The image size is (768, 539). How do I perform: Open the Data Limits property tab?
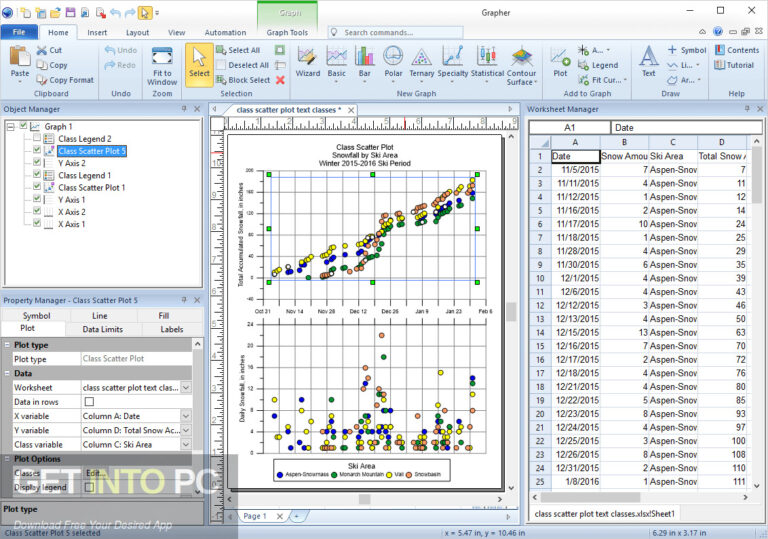pos(102,329)
